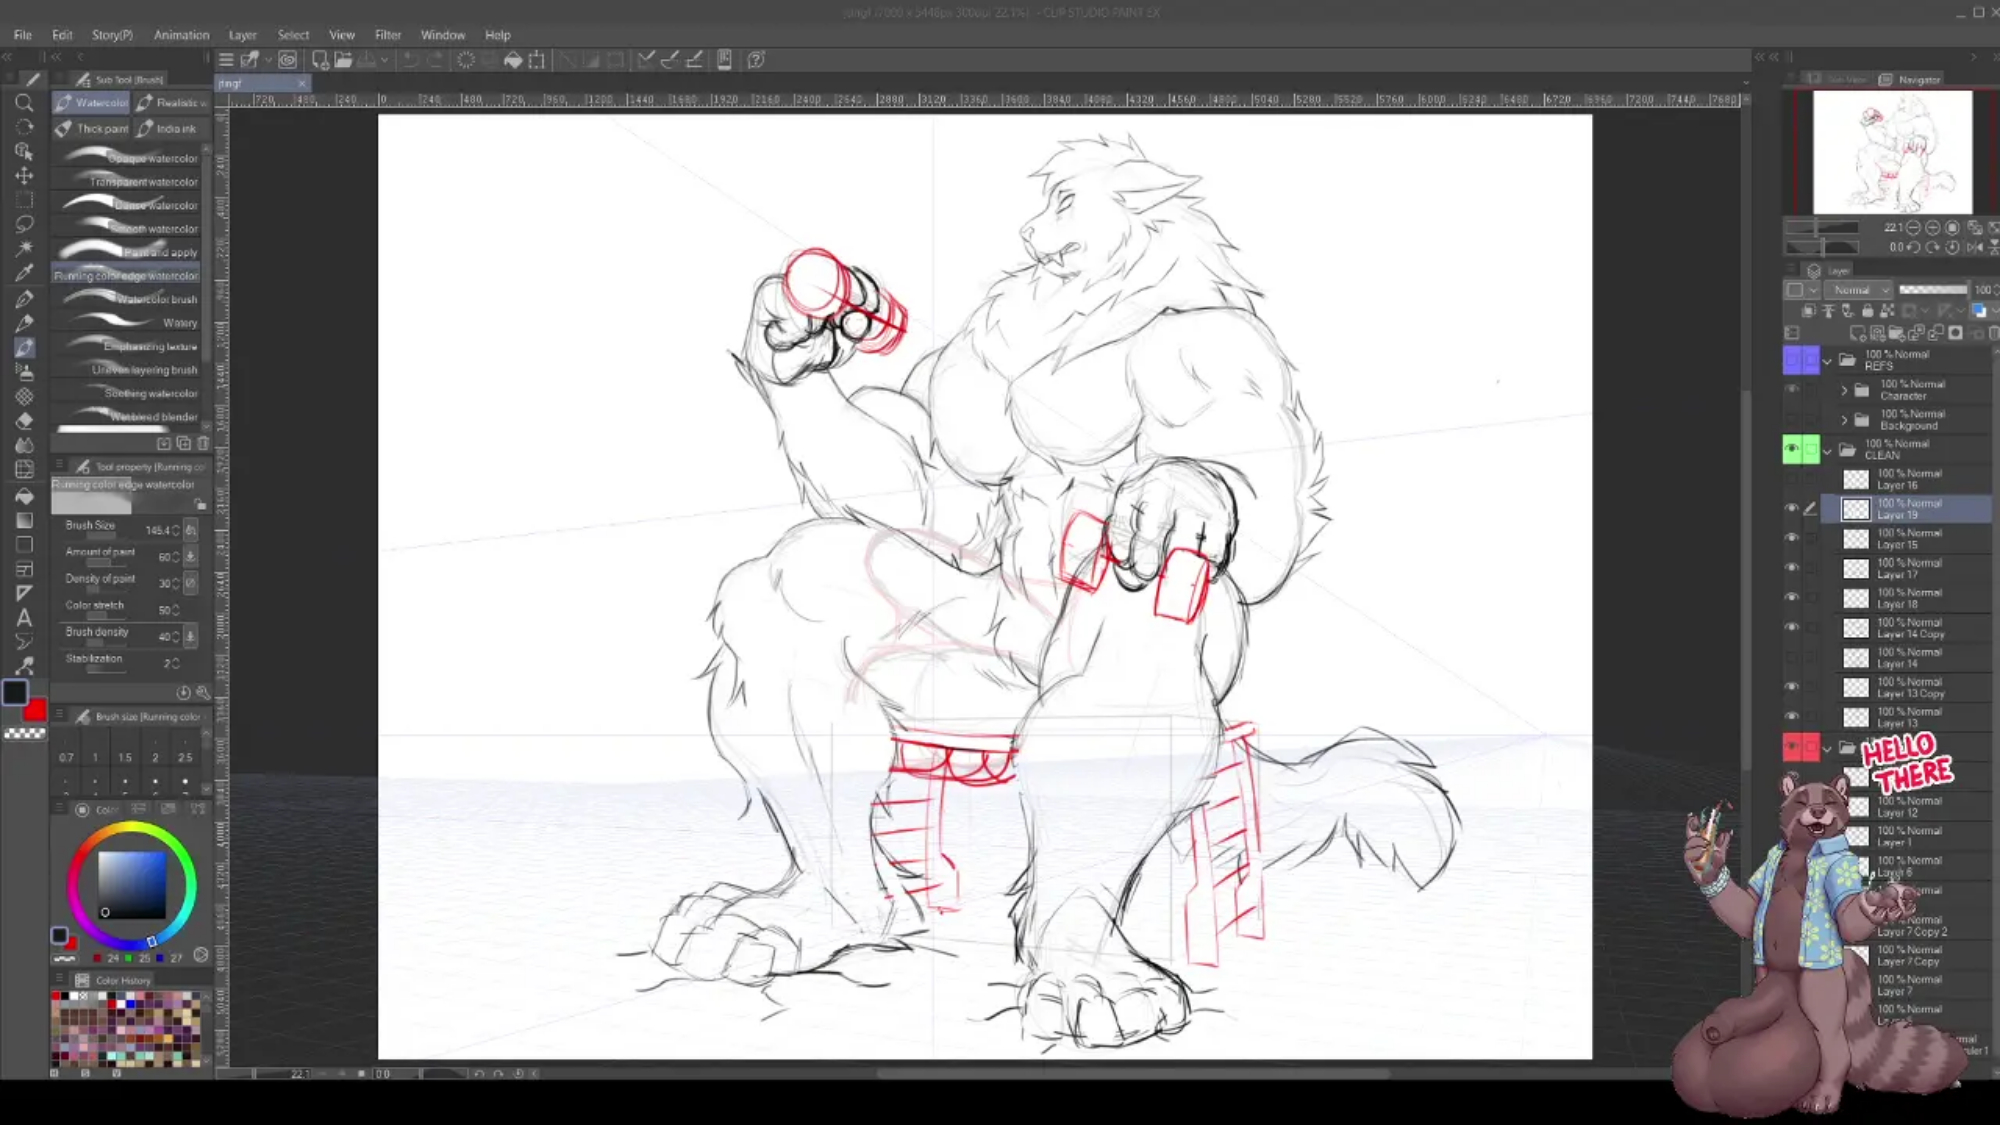Image resolution: width=2000 pixels, height=1125 pixels.
Task: Select the Eyedropper tool
Action: 24,273
